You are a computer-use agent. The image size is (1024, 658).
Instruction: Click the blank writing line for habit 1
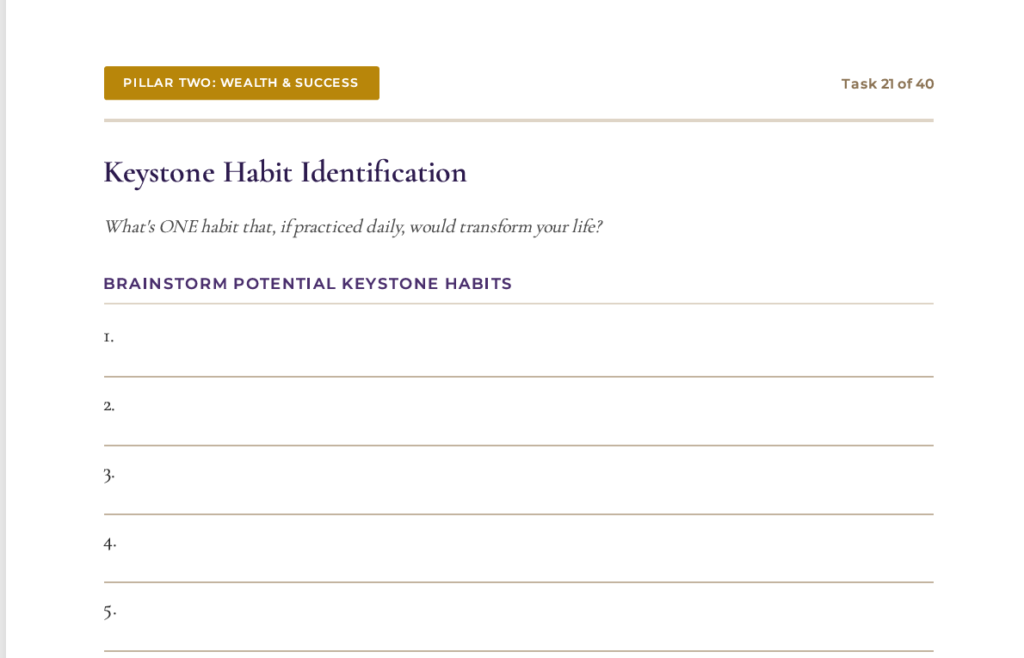[x=520, y=358]
